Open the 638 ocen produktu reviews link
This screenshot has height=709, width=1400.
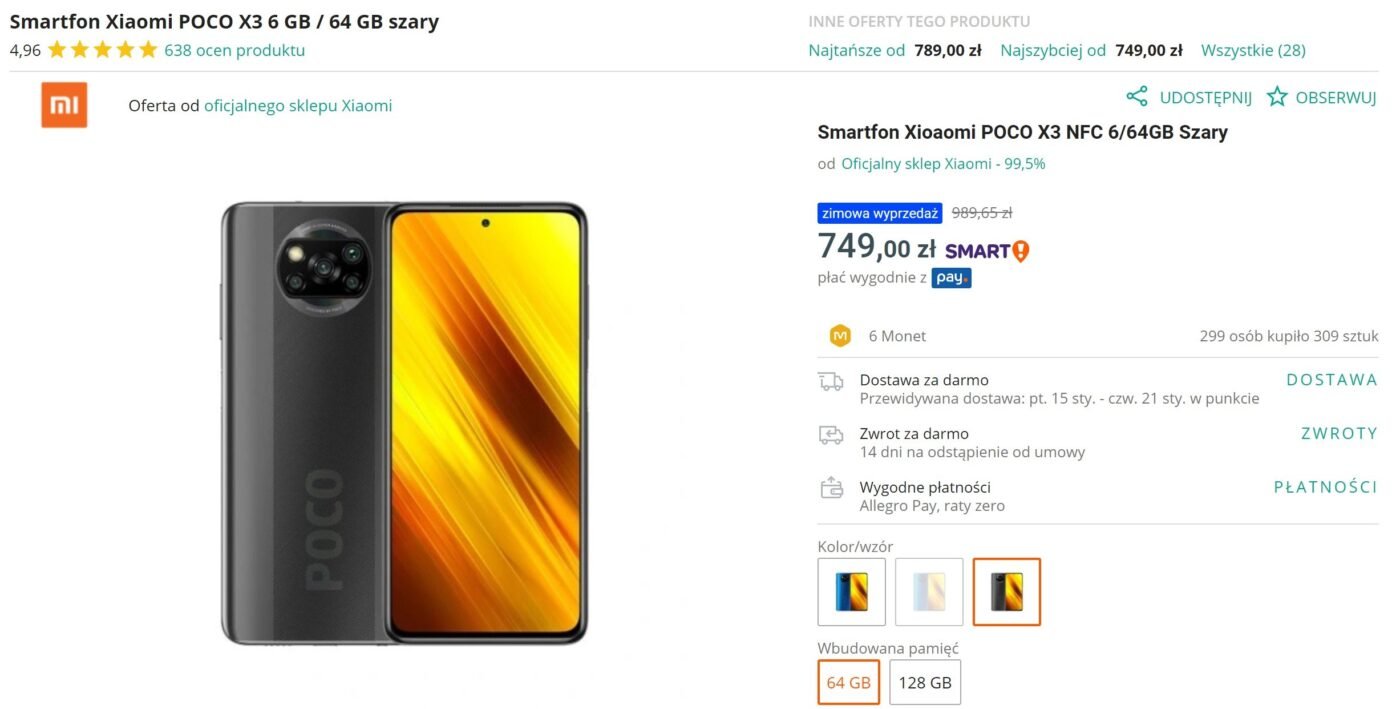235,50
